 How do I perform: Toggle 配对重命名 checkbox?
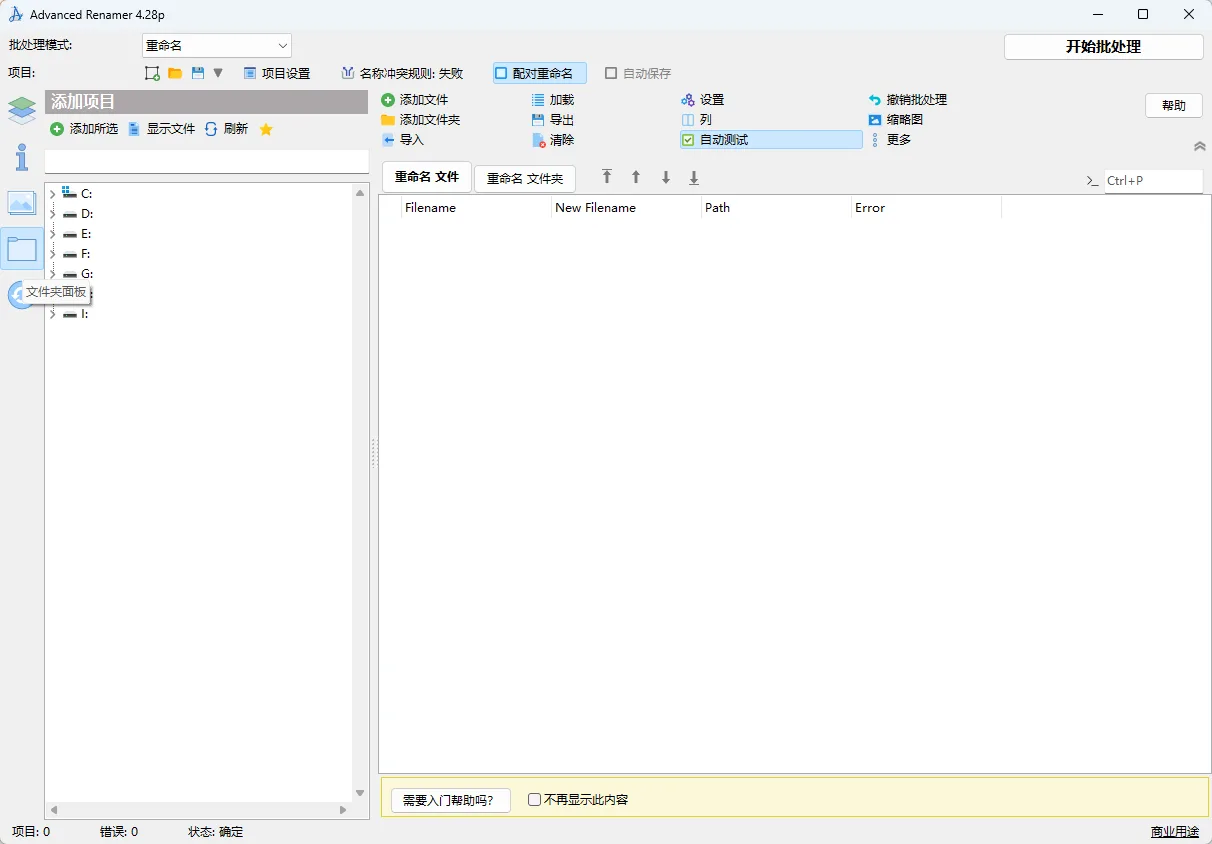click(540, 73)
